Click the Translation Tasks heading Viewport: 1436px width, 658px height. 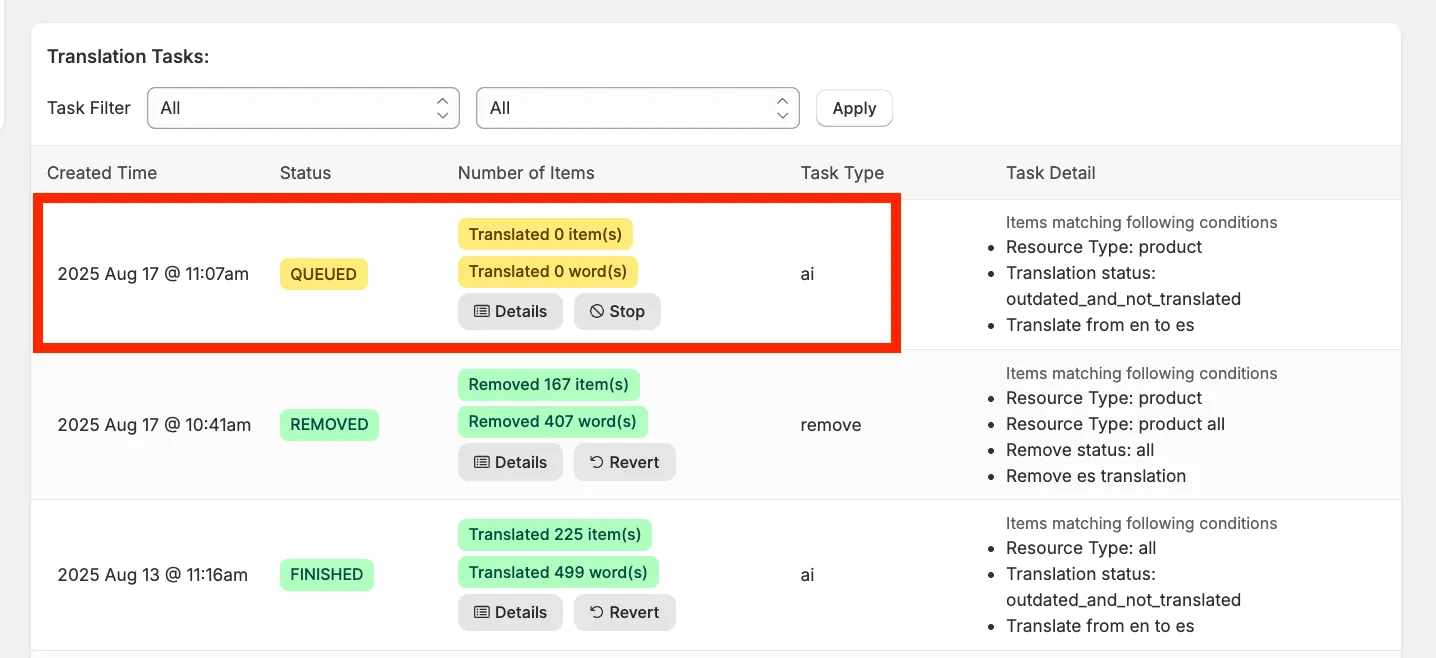coord(128,57)
